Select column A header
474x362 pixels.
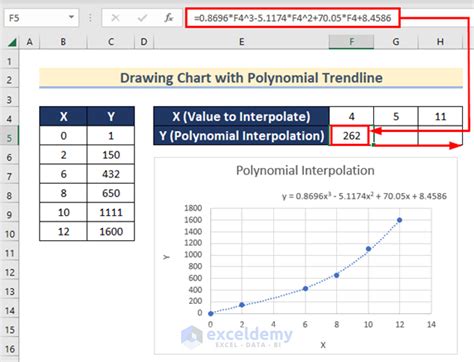pyautogui.click(x=29, y=42)
